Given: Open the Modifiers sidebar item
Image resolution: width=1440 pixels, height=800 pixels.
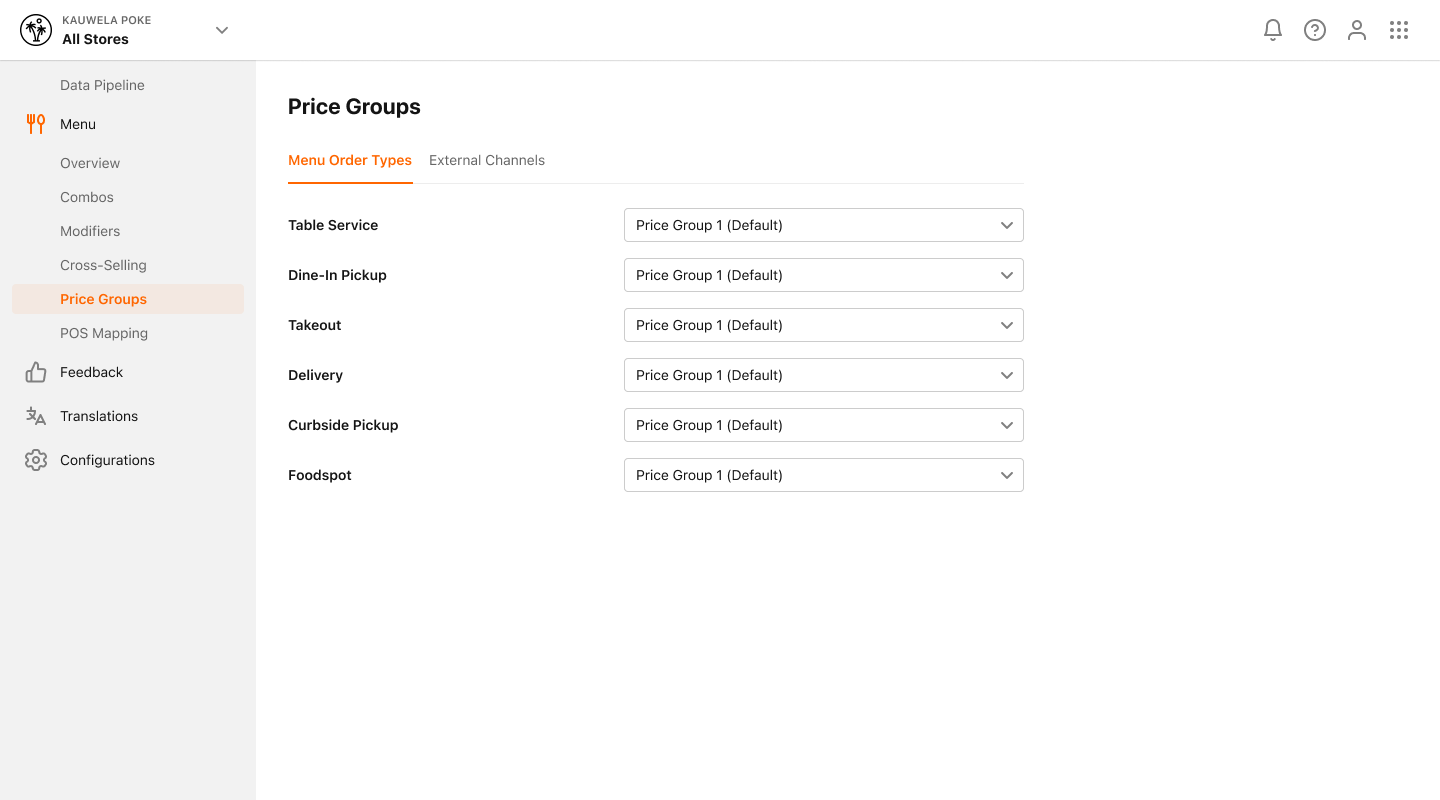Looking at the screenshot, I should click(90, 231).
